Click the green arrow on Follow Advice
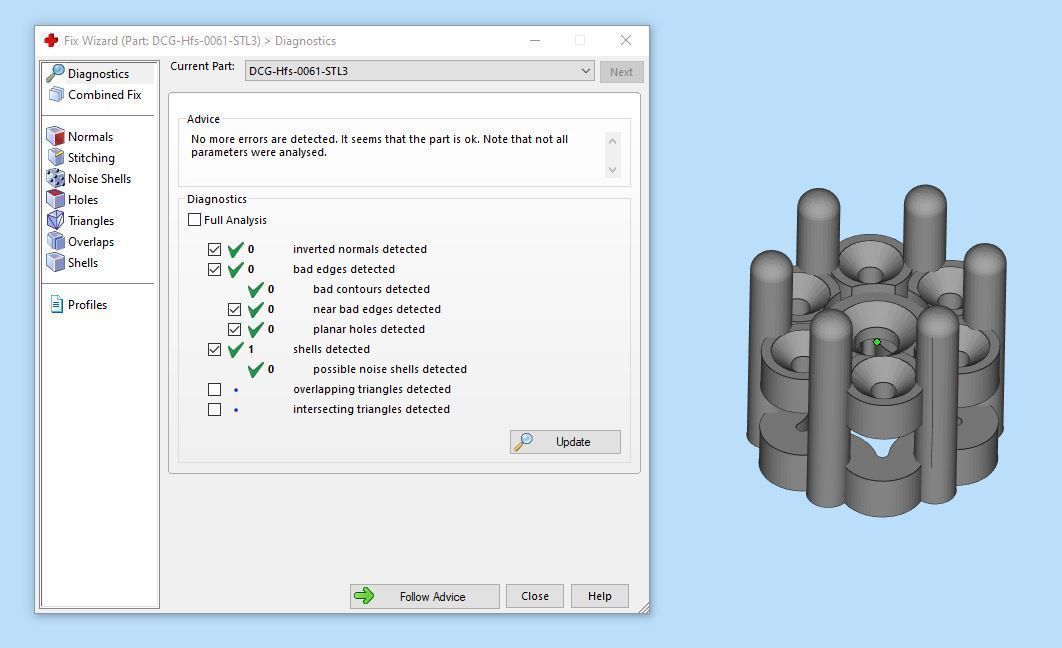Screen dimensions: 1062x648 click(x=364, y=596)
